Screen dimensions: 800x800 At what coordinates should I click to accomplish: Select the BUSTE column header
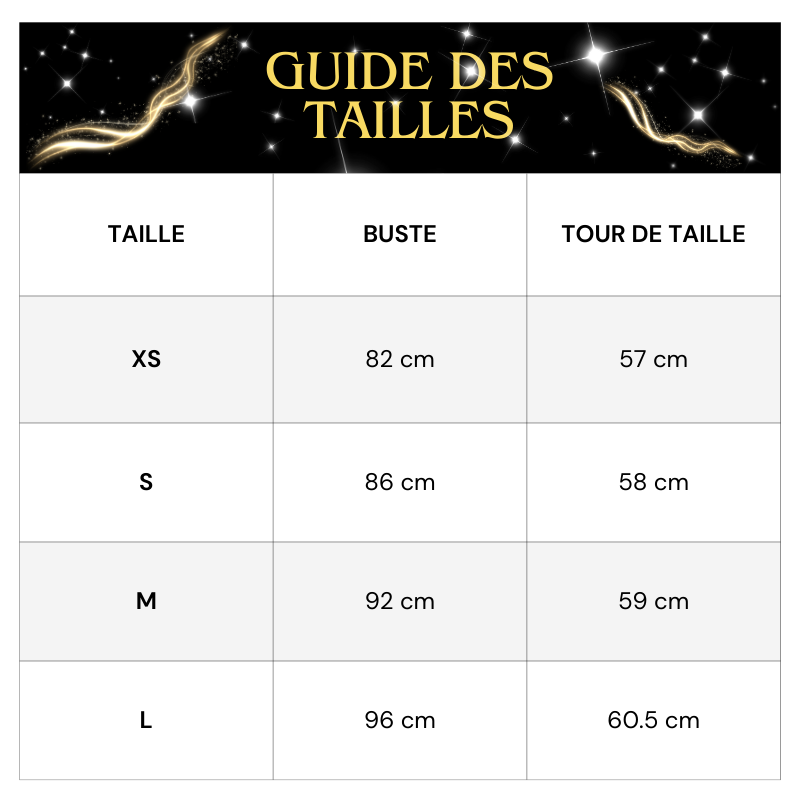(399, 234)
